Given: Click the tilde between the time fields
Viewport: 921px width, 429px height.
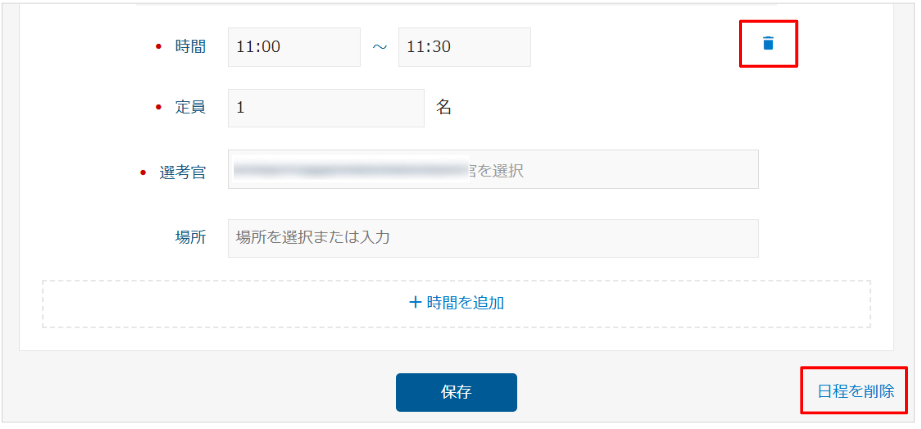Looking at the screenshot, I should (379, 47).
